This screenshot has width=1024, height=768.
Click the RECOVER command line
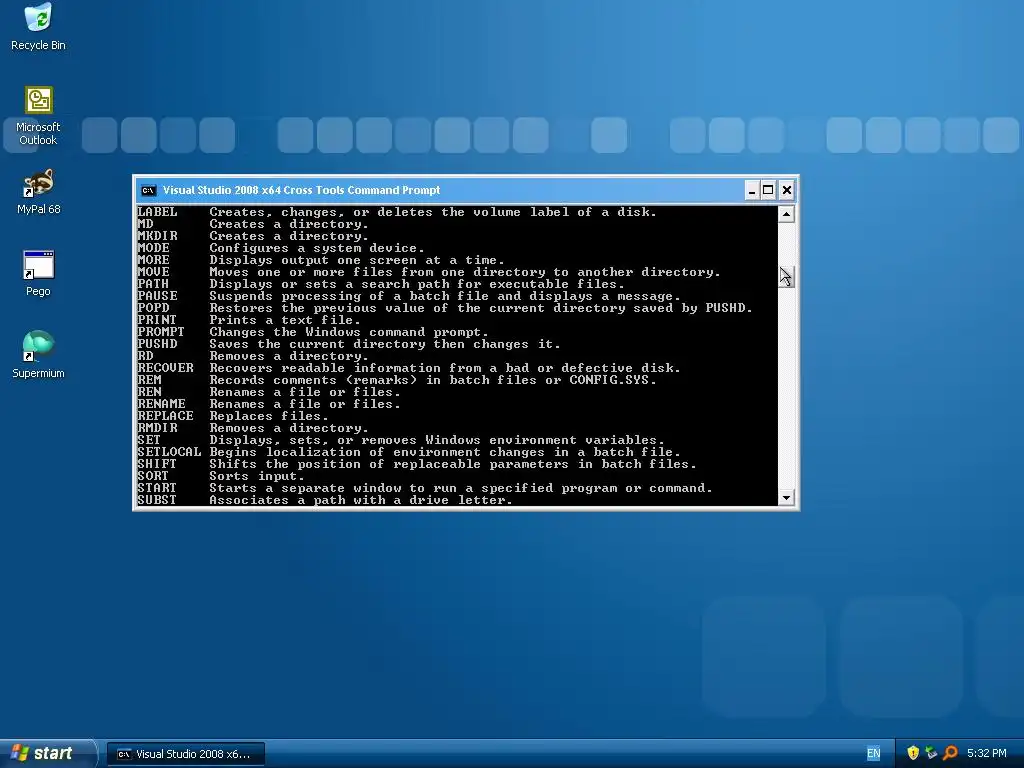point(409,368)
